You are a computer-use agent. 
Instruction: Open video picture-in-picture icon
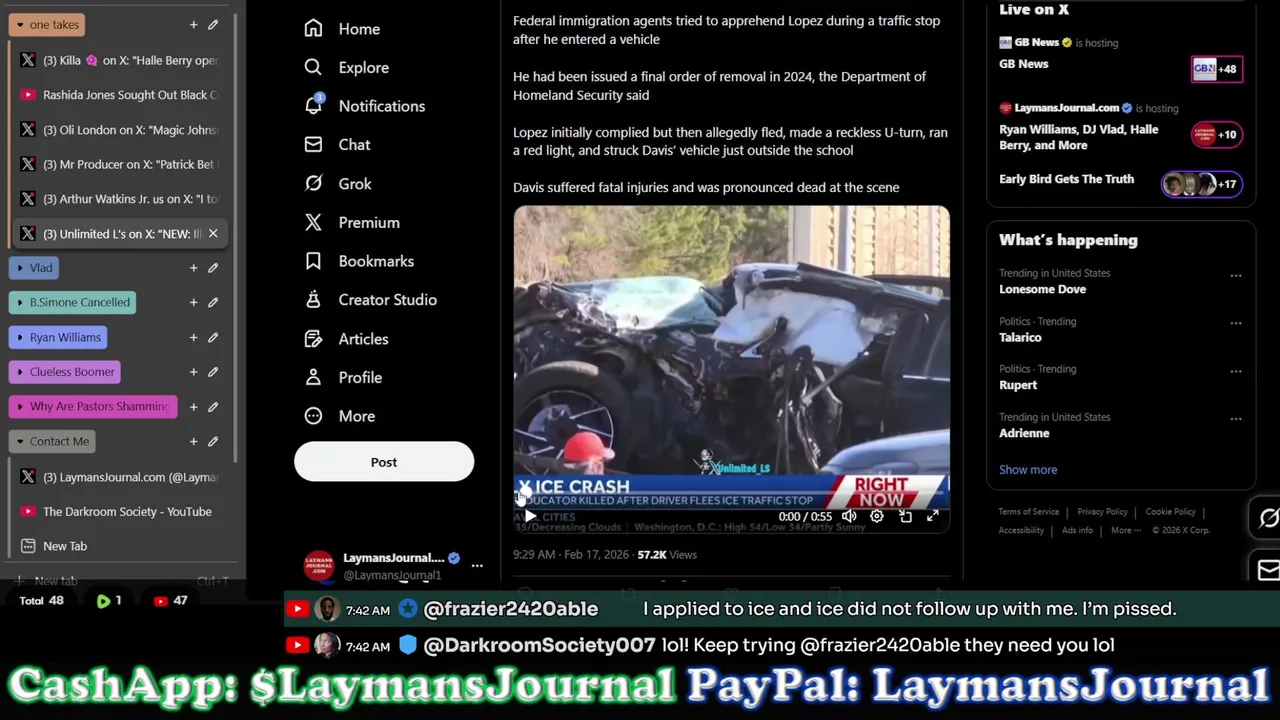tap(905, 516)
